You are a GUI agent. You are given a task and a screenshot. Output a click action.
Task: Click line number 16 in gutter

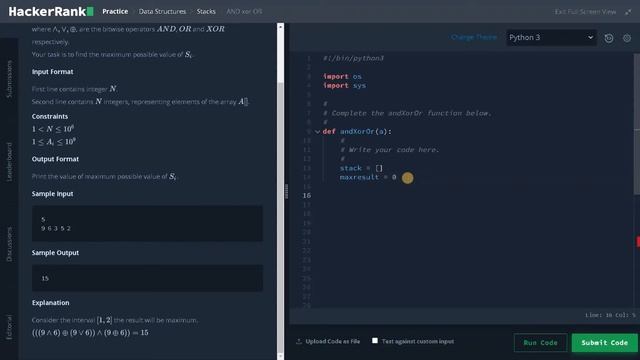pos(307,196)
